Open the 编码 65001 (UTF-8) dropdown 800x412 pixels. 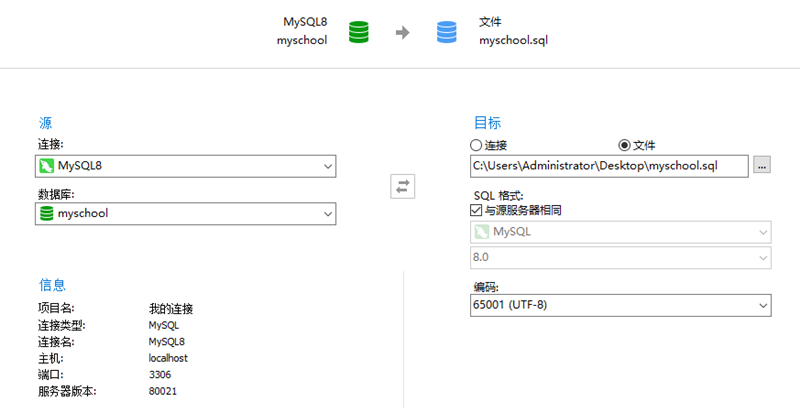click(x=762, y=305)
